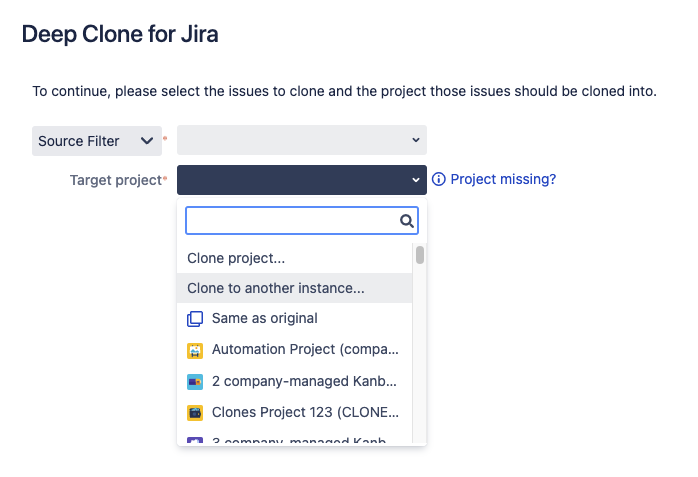The image size is (698, 477).
Task: Click the Clones Project 123 avatar icon
Action: click(x=195, y=412)
